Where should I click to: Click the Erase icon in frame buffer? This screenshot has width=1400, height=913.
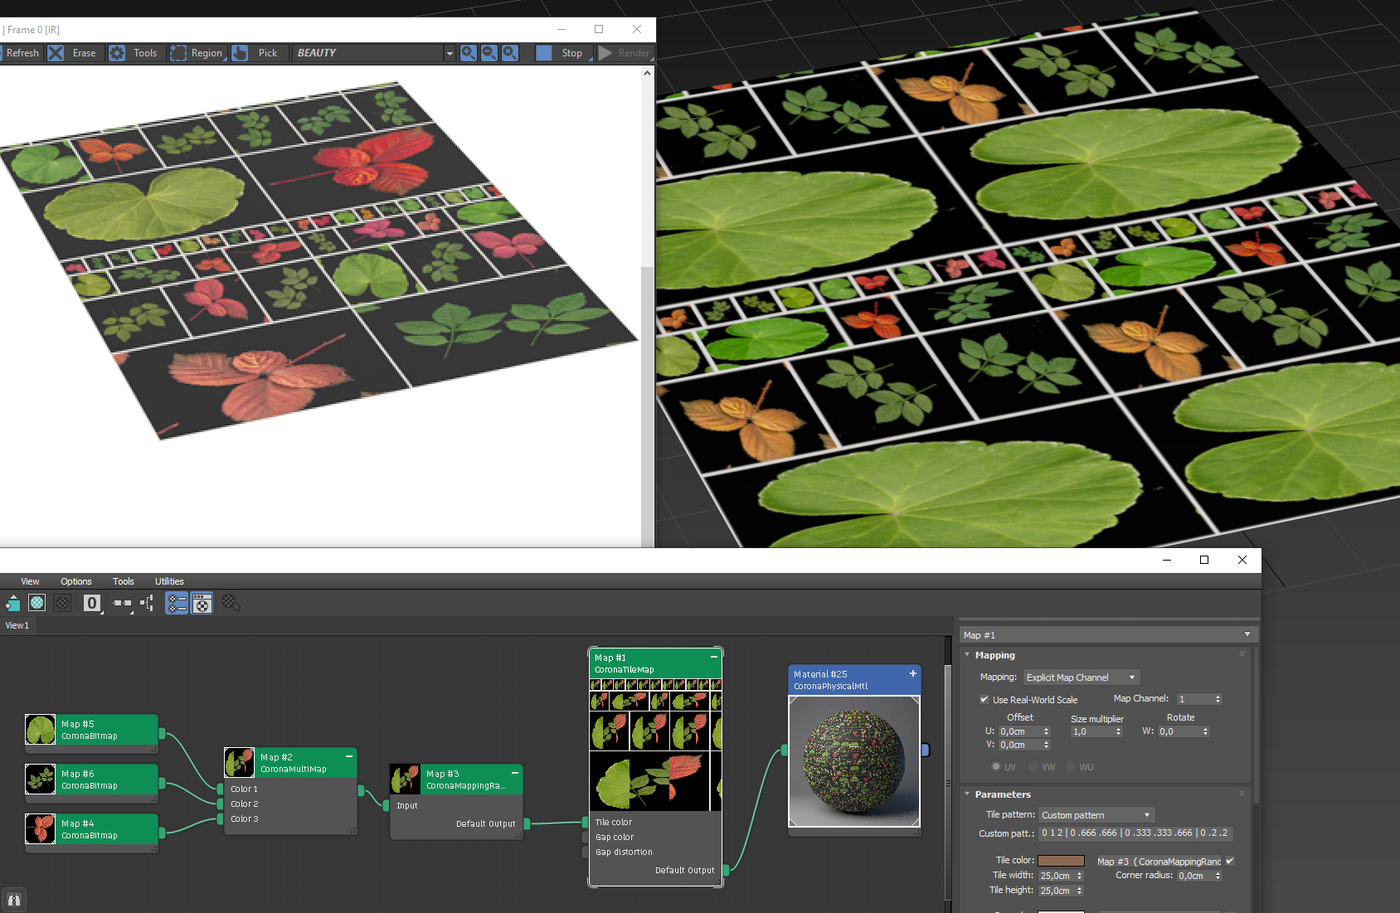click(56, 53)
